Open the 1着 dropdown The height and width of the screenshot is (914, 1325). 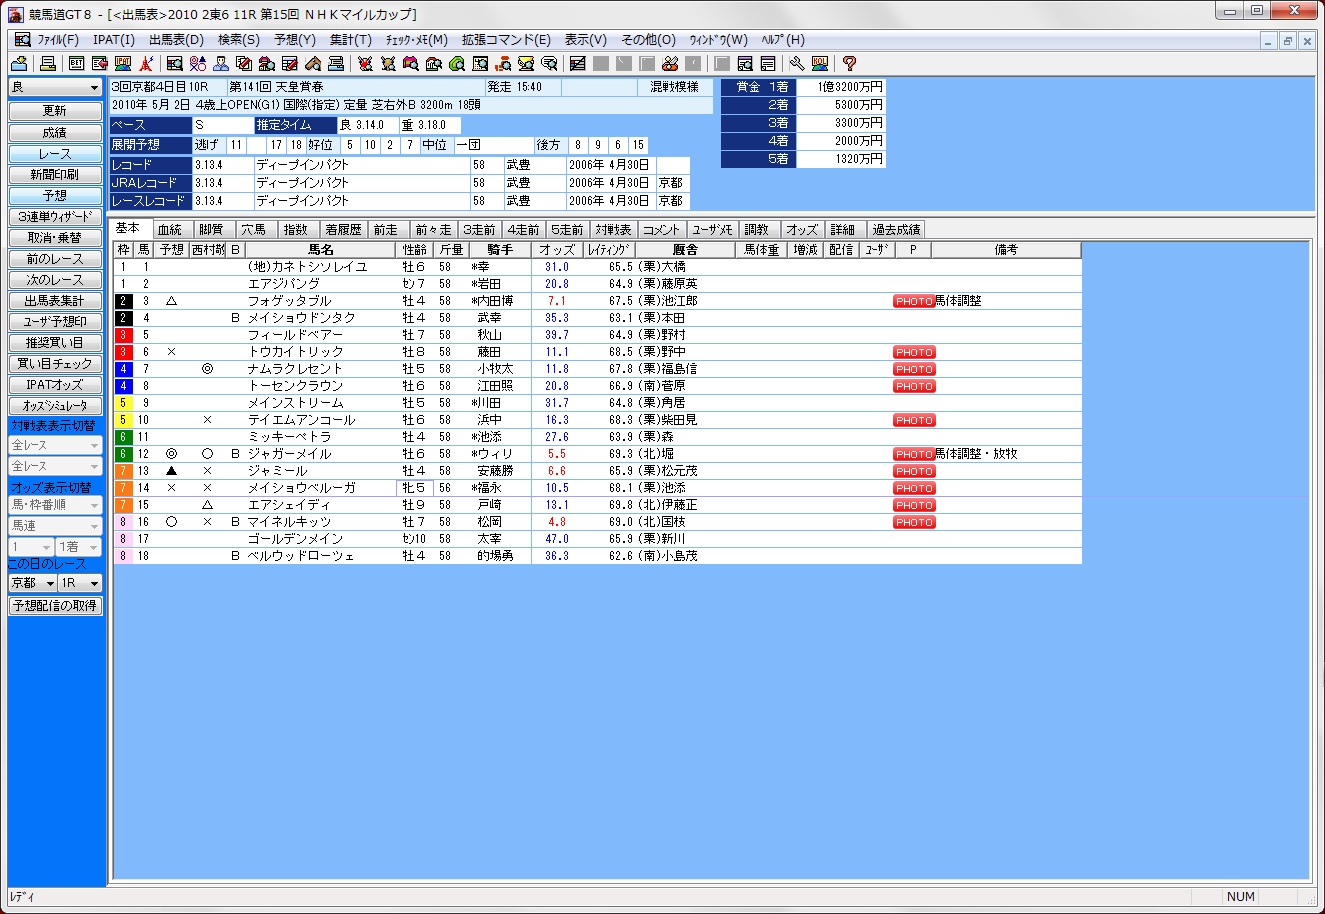click(x=79, y=547)
